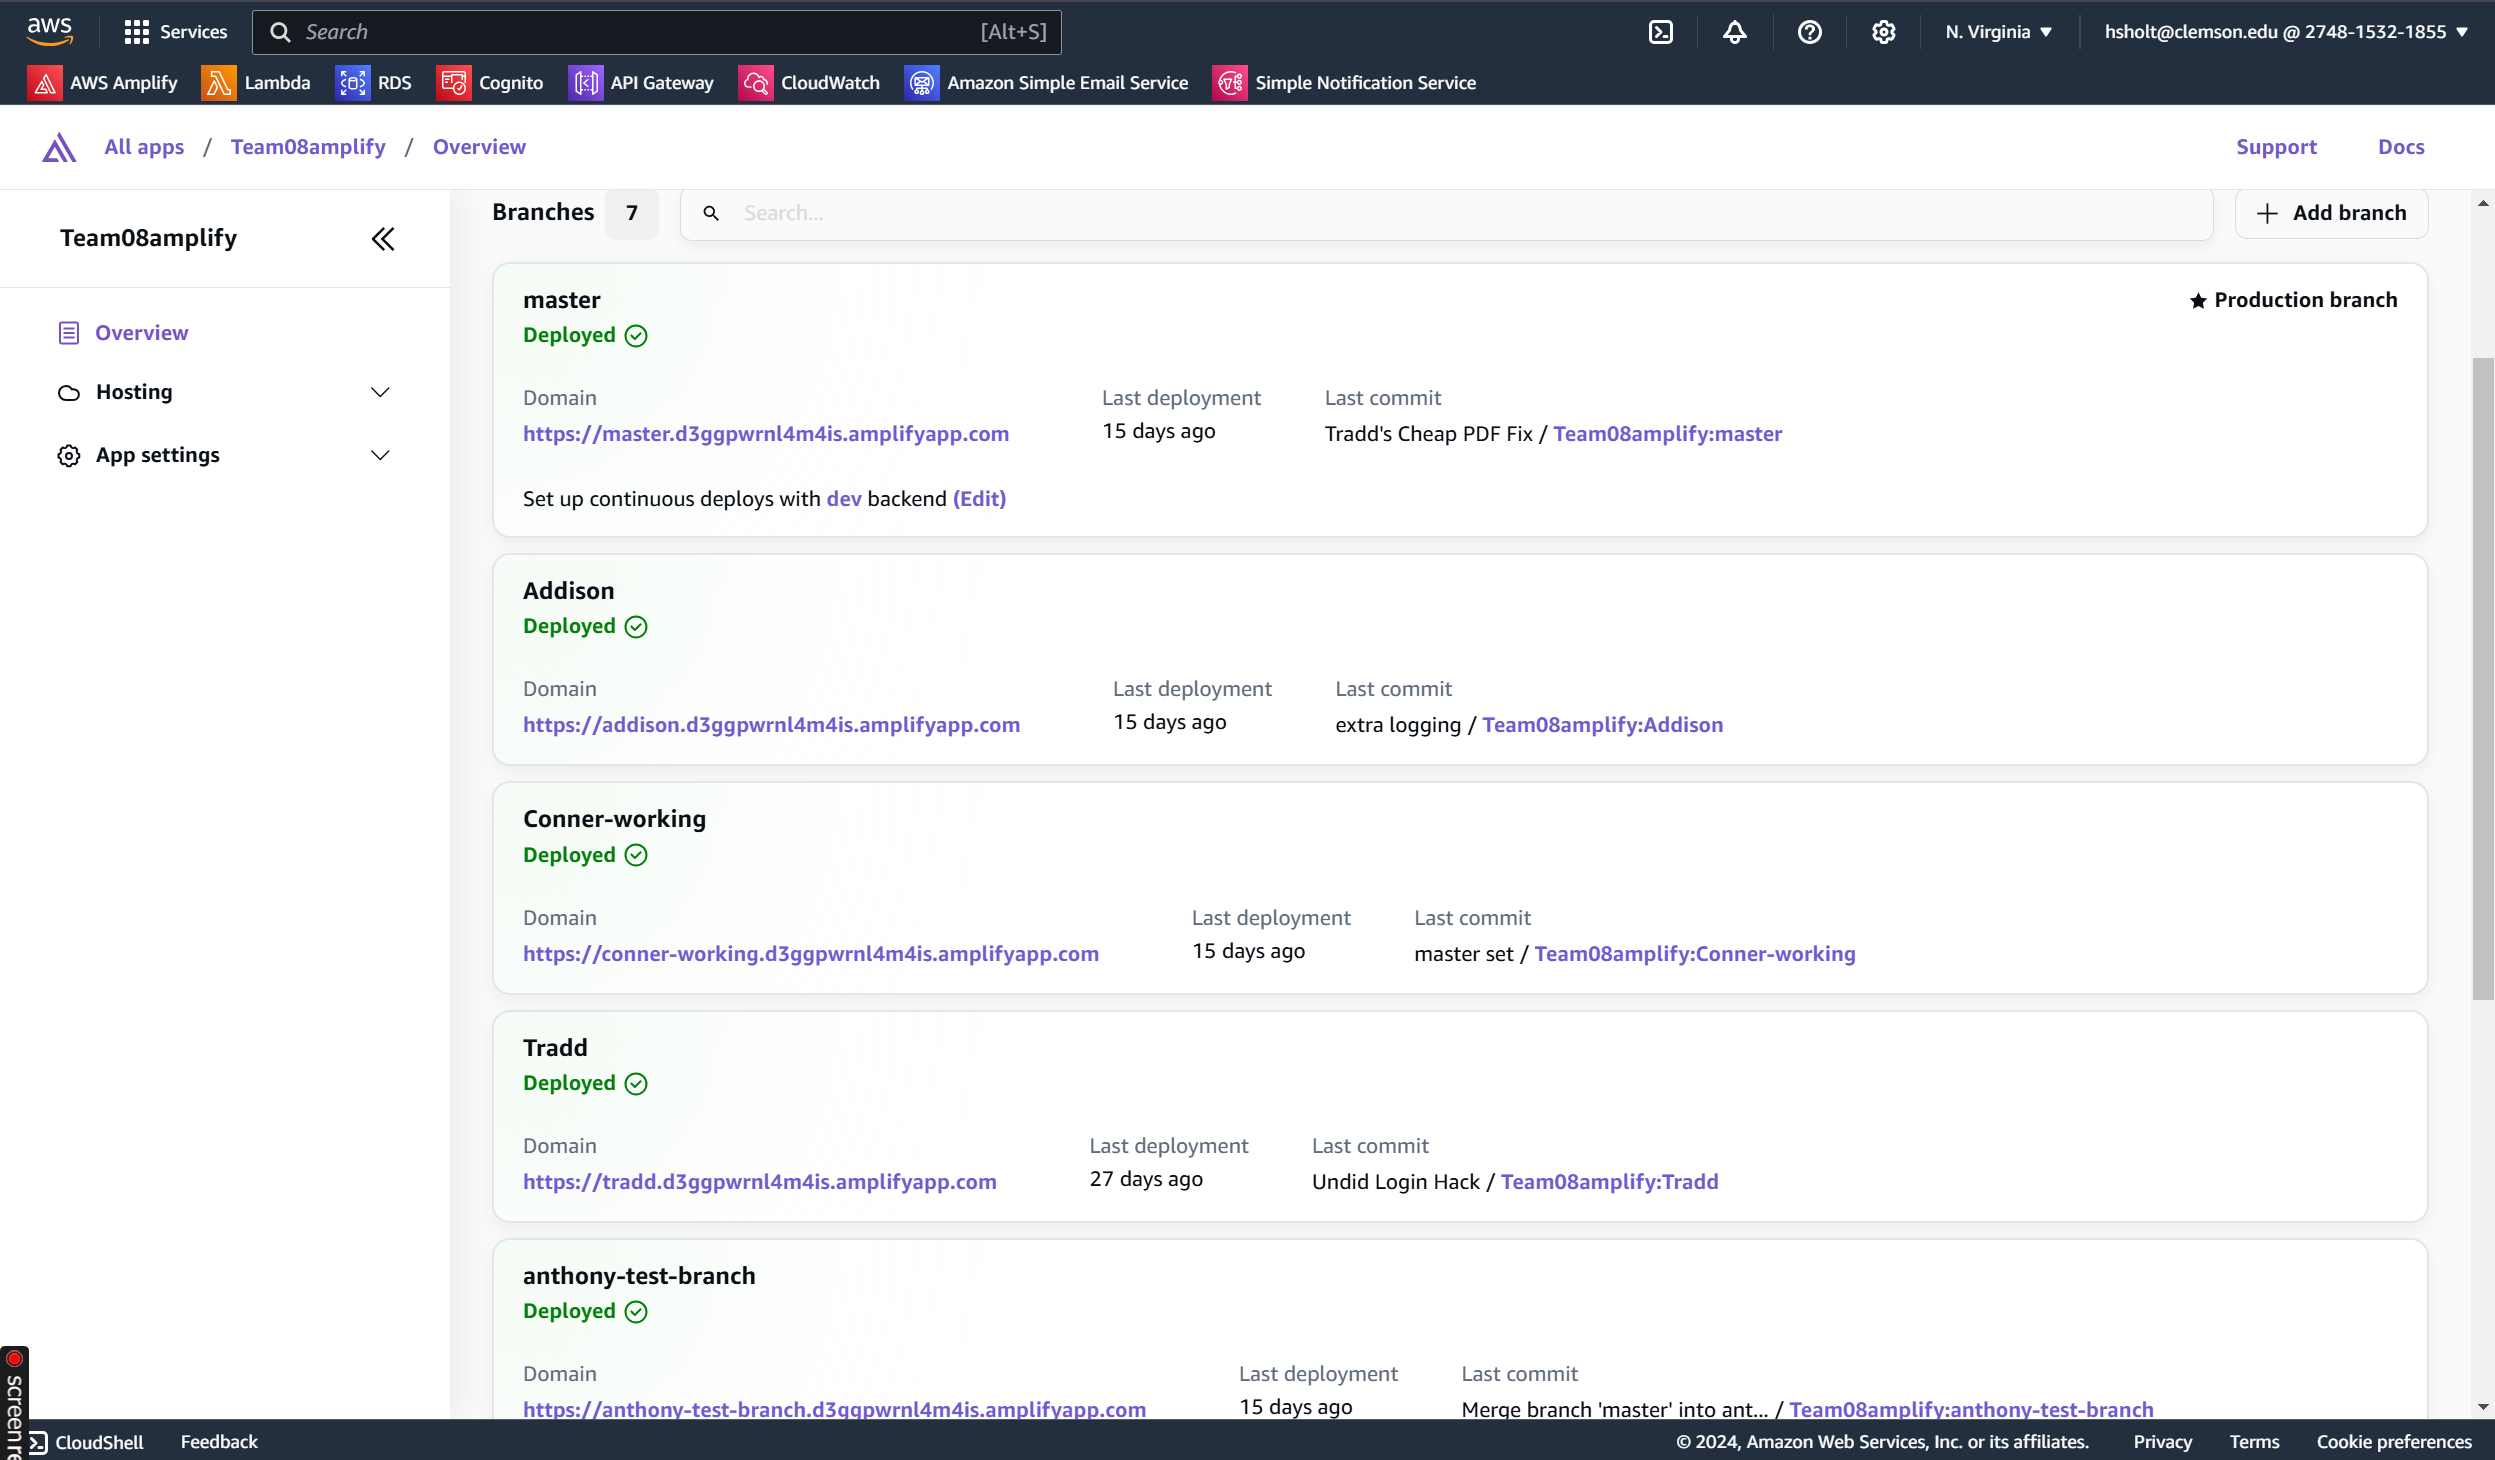2495x1460 pixels.
Task: Click the plus icon on Add branch
Action: tap(2267, 214)
